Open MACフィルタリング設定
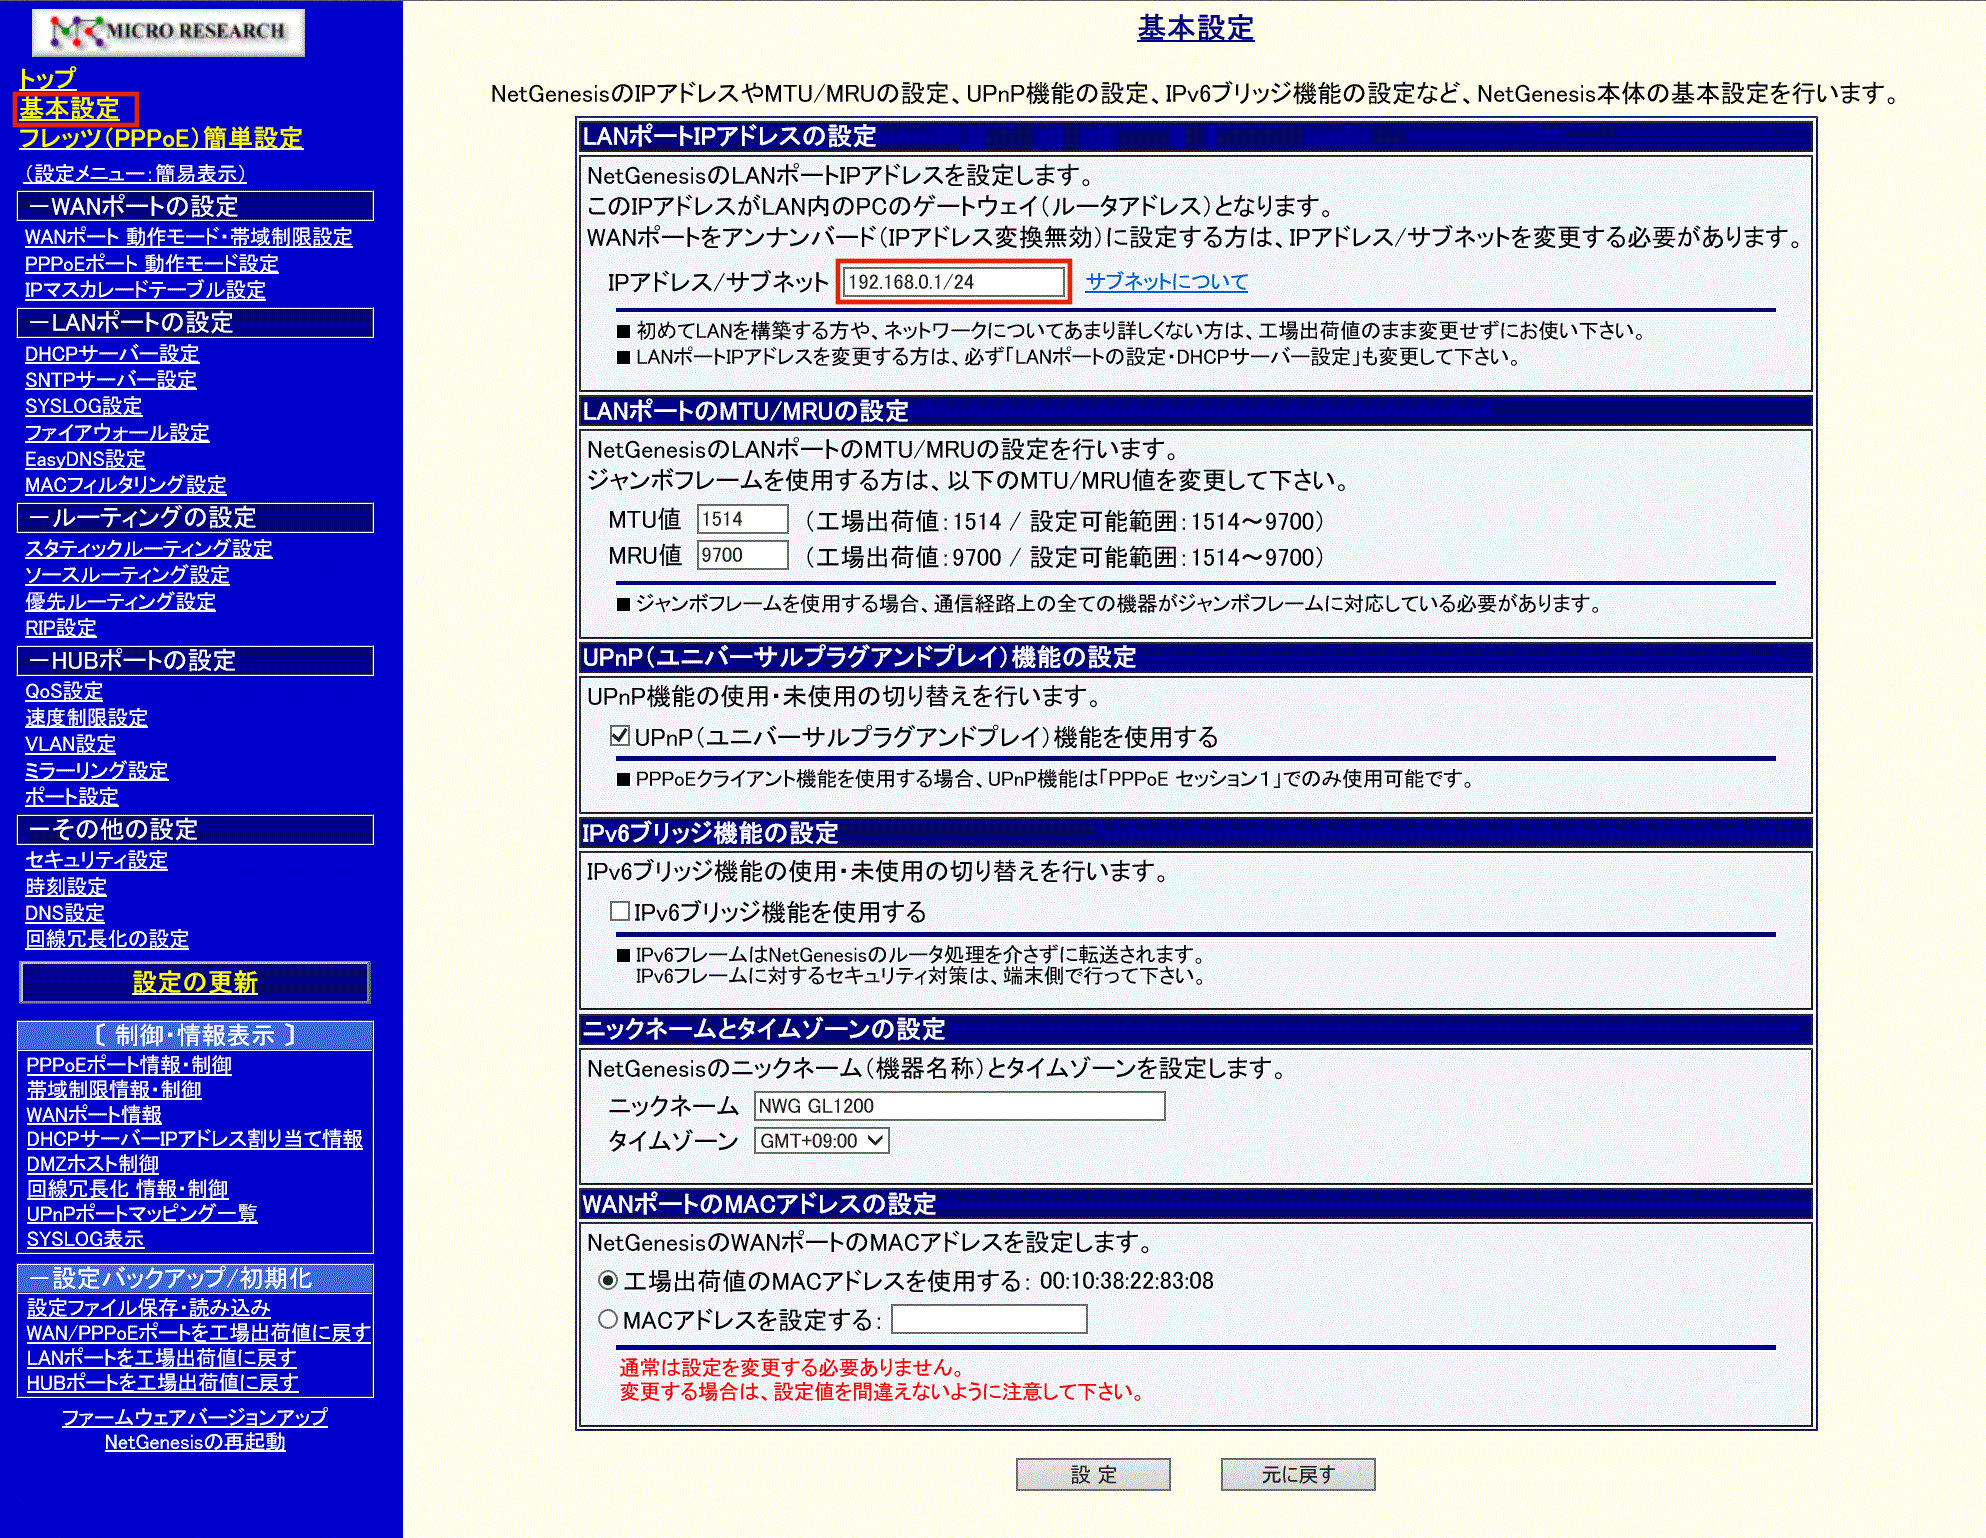Viewport: 1986px width, 1538px height. pos(125,485)
